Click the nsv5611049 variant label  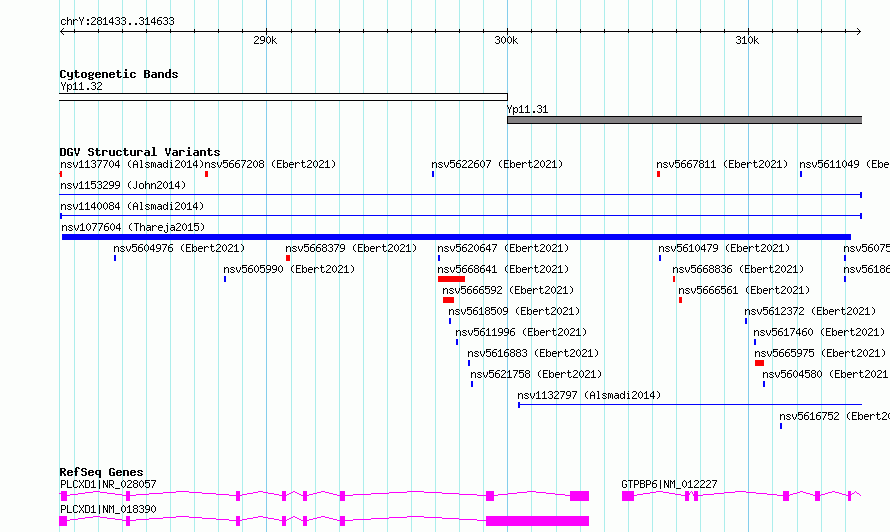[x=844, y=165]
